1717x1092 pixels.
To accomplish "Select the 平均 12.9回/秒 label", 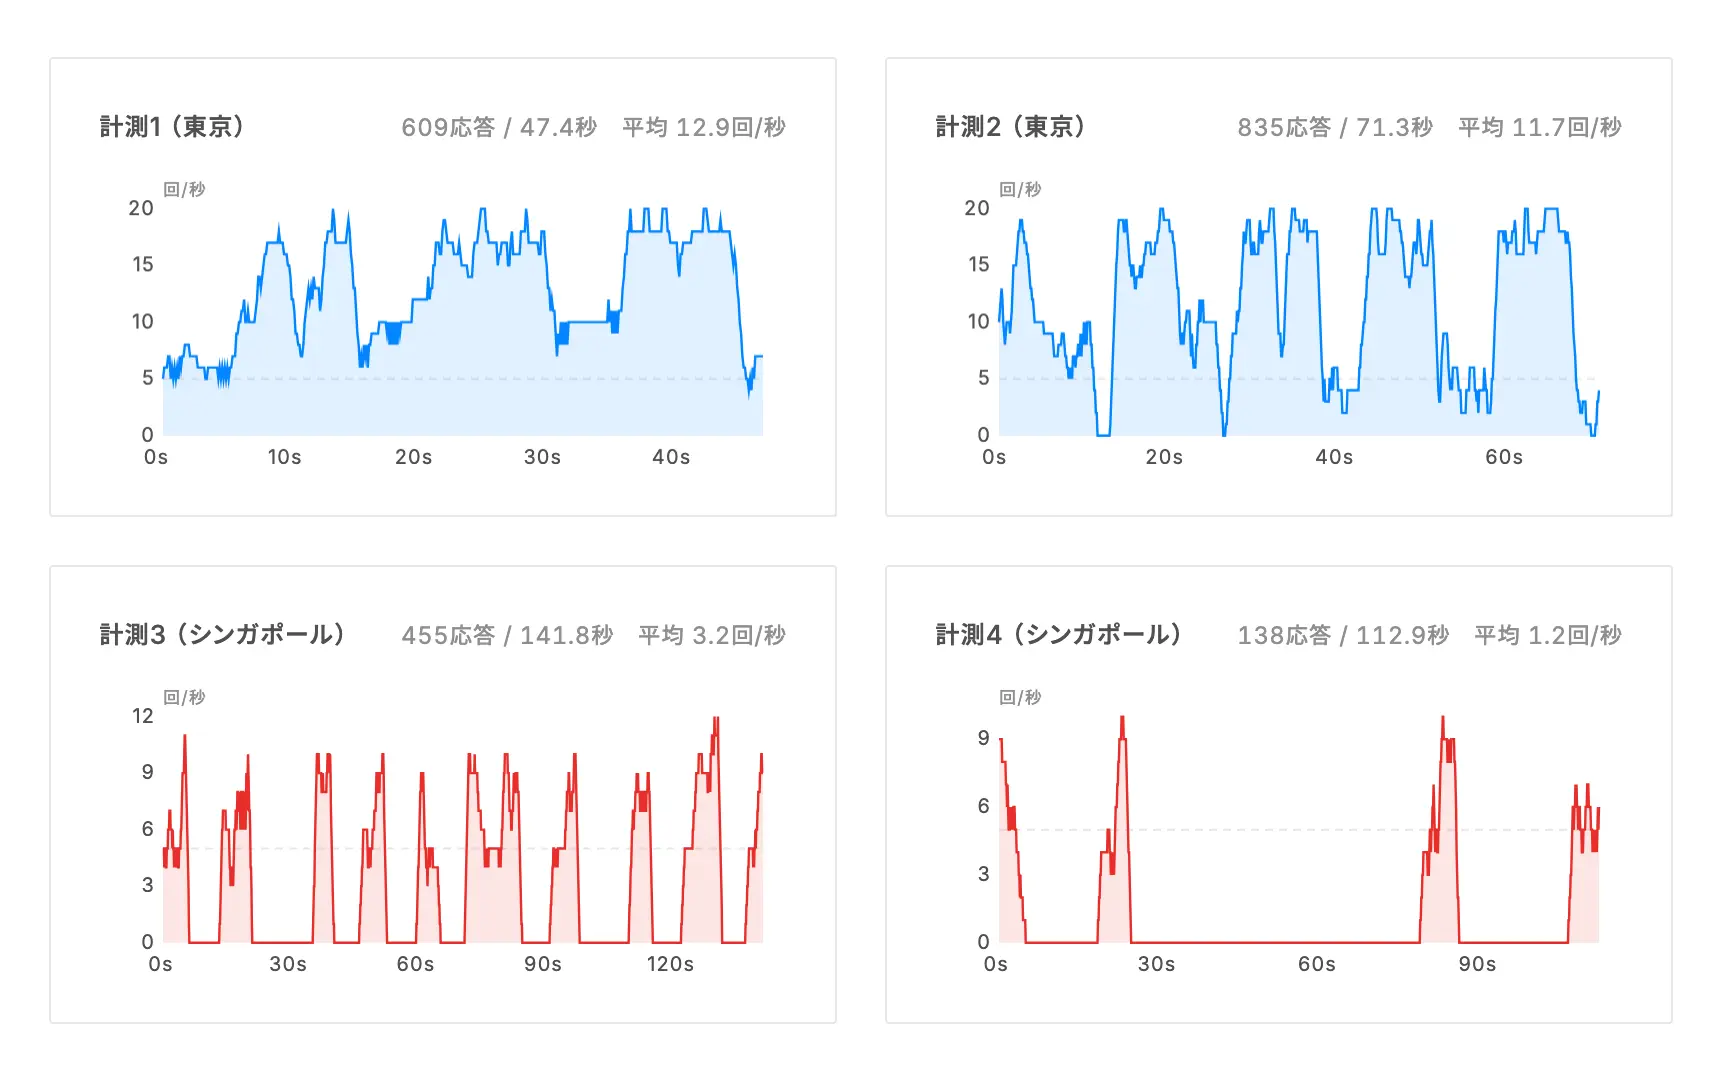I will click(704, 127).
